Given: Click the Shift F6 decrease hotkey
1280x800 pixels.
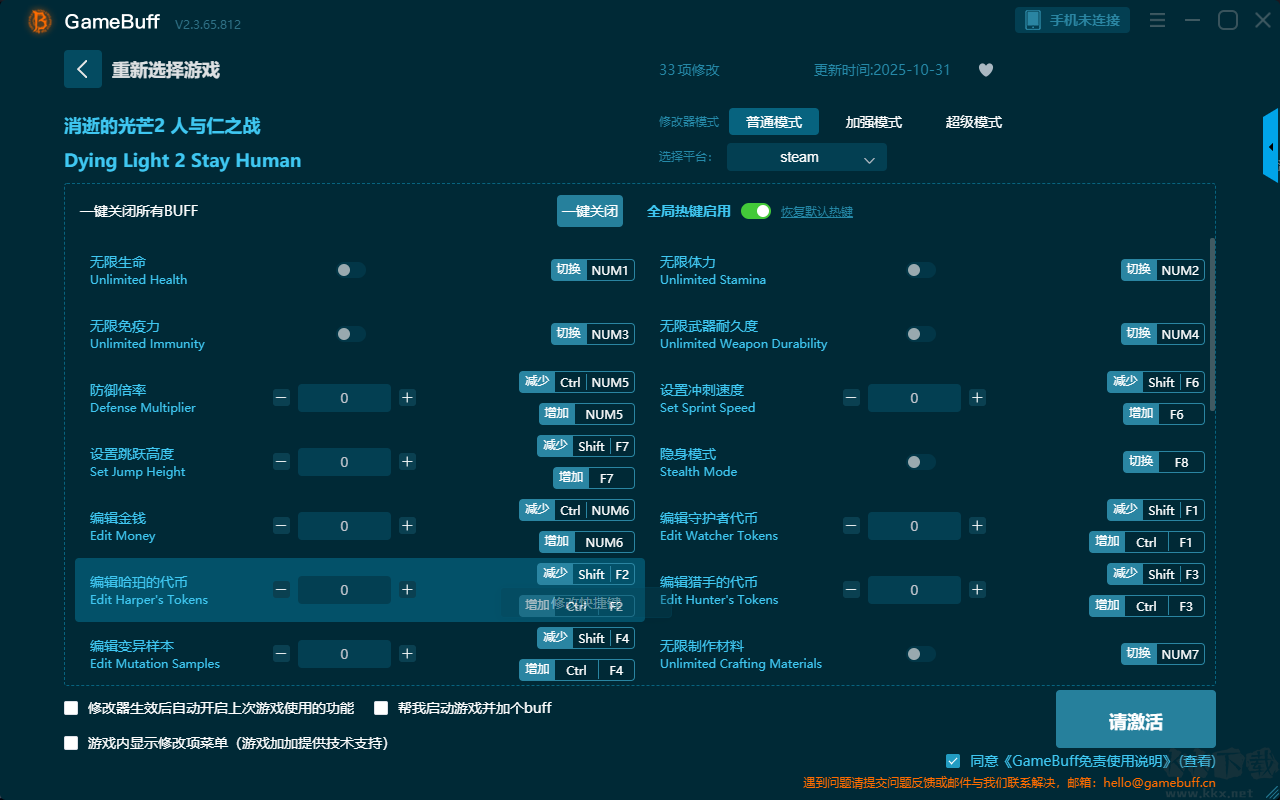Looking at the screenshot, I should point(1156,382).
